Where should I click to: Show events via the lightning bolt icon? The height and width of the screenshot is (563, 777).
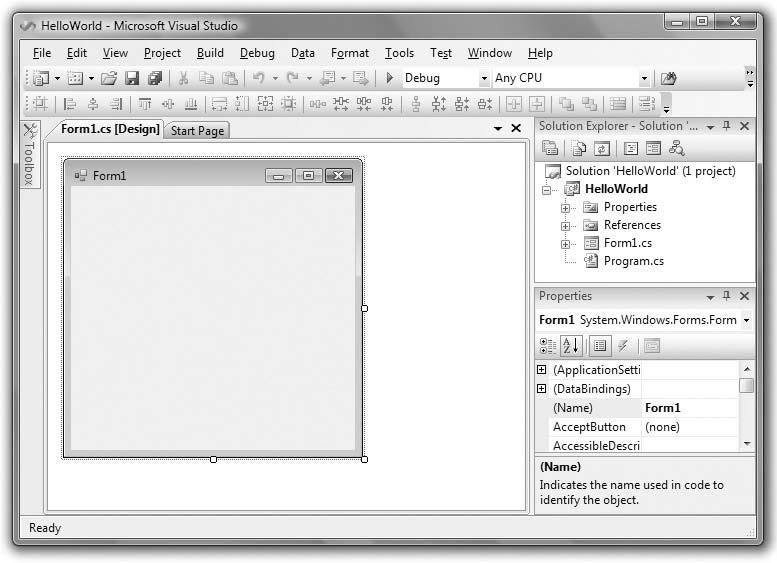[623, 346]
